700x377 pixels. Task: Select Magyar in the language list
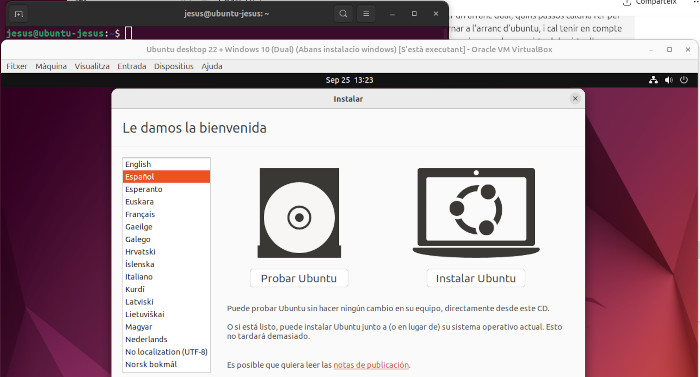[166, 327]
